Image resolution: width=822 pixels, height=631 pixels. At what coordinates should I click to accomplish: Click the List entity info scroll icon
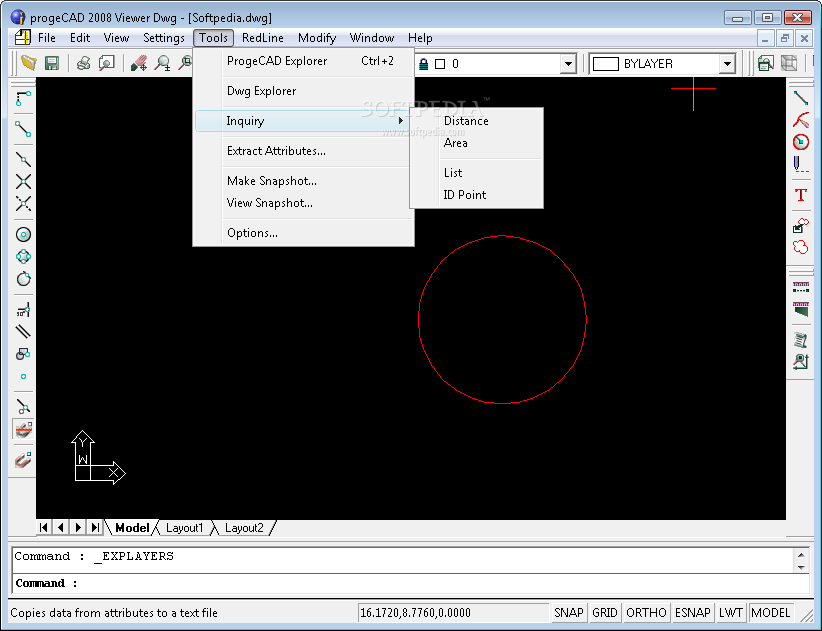coord(801,340)
